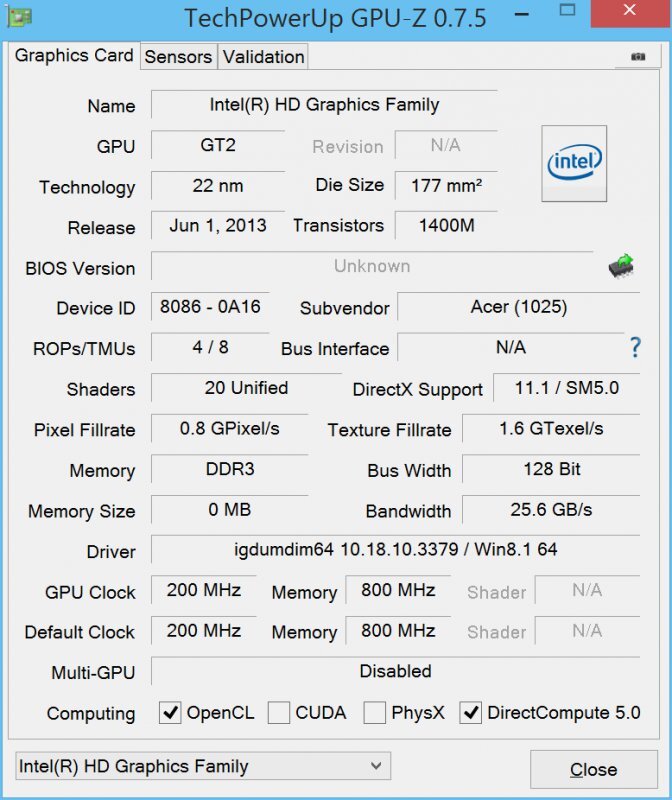Uncheck DirectCompute 5.0
Screen dimensions: 672x800
click(469, 713)
